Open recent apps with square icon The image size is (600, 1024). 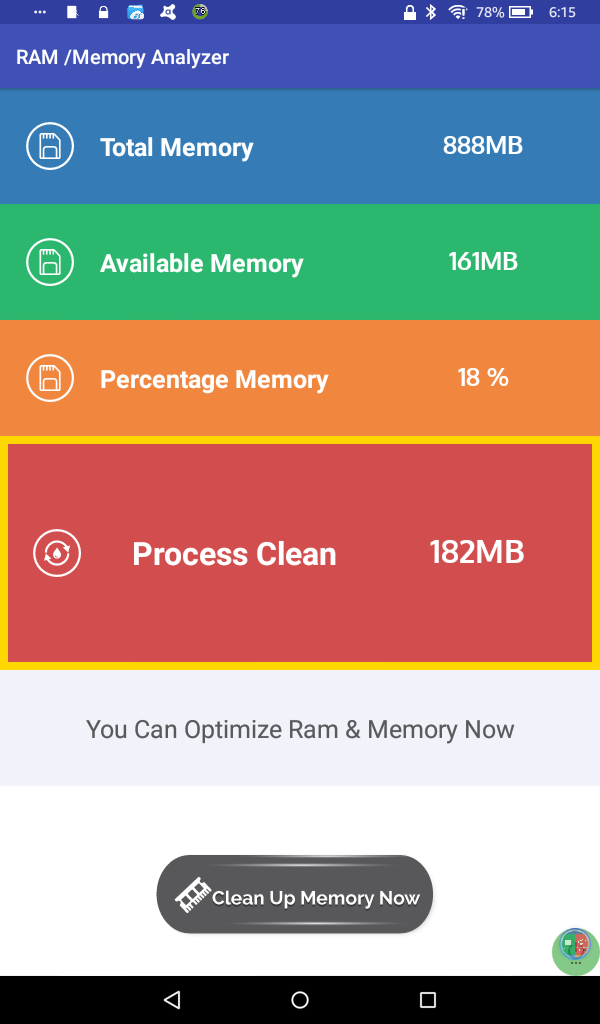click(x=428, y=999)
